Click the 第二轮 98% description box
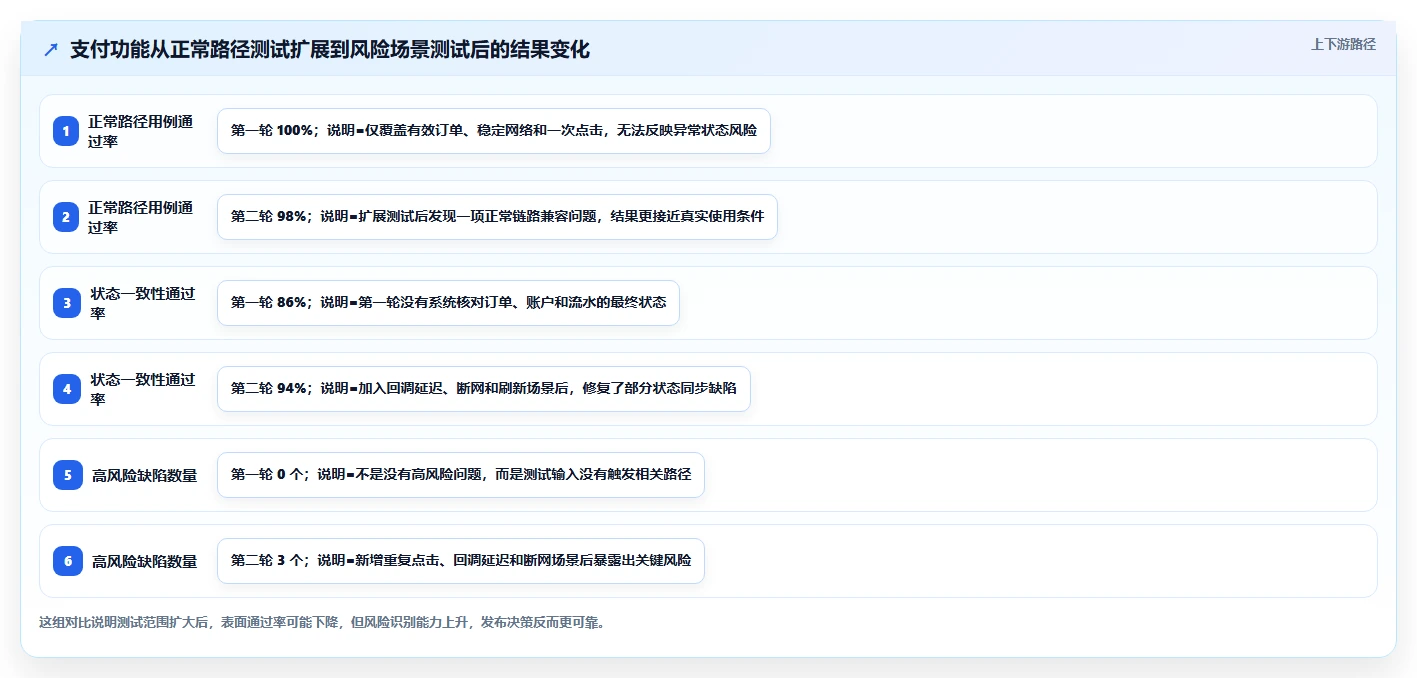The height and width of the screenshot is (678, 1417). 497,217
